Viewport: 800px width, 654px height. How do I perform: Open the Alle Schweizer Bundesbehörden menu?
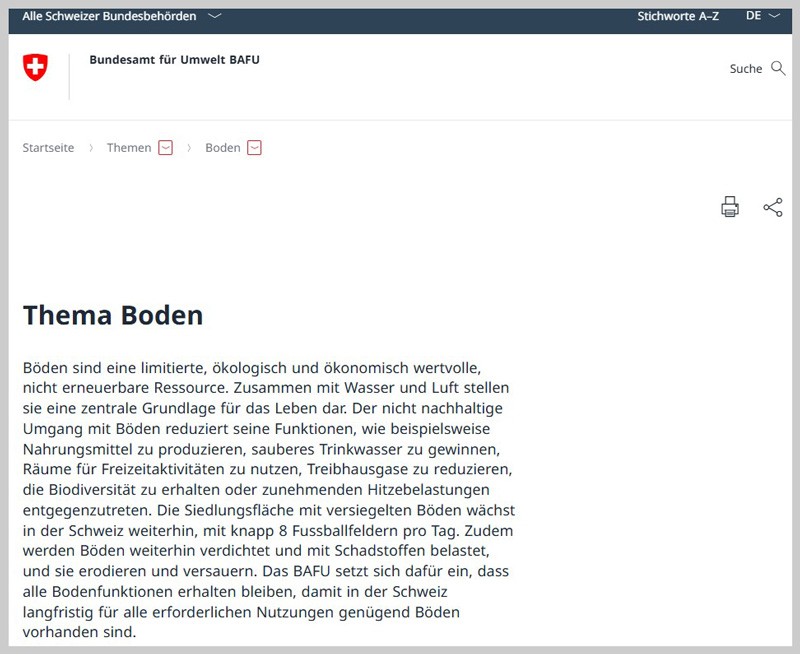pyautogui.click(x=109, y=16)
